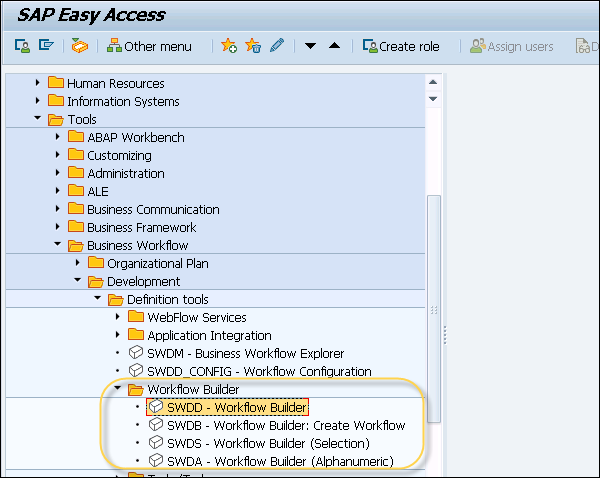Click the Create role button

(401, 46)
